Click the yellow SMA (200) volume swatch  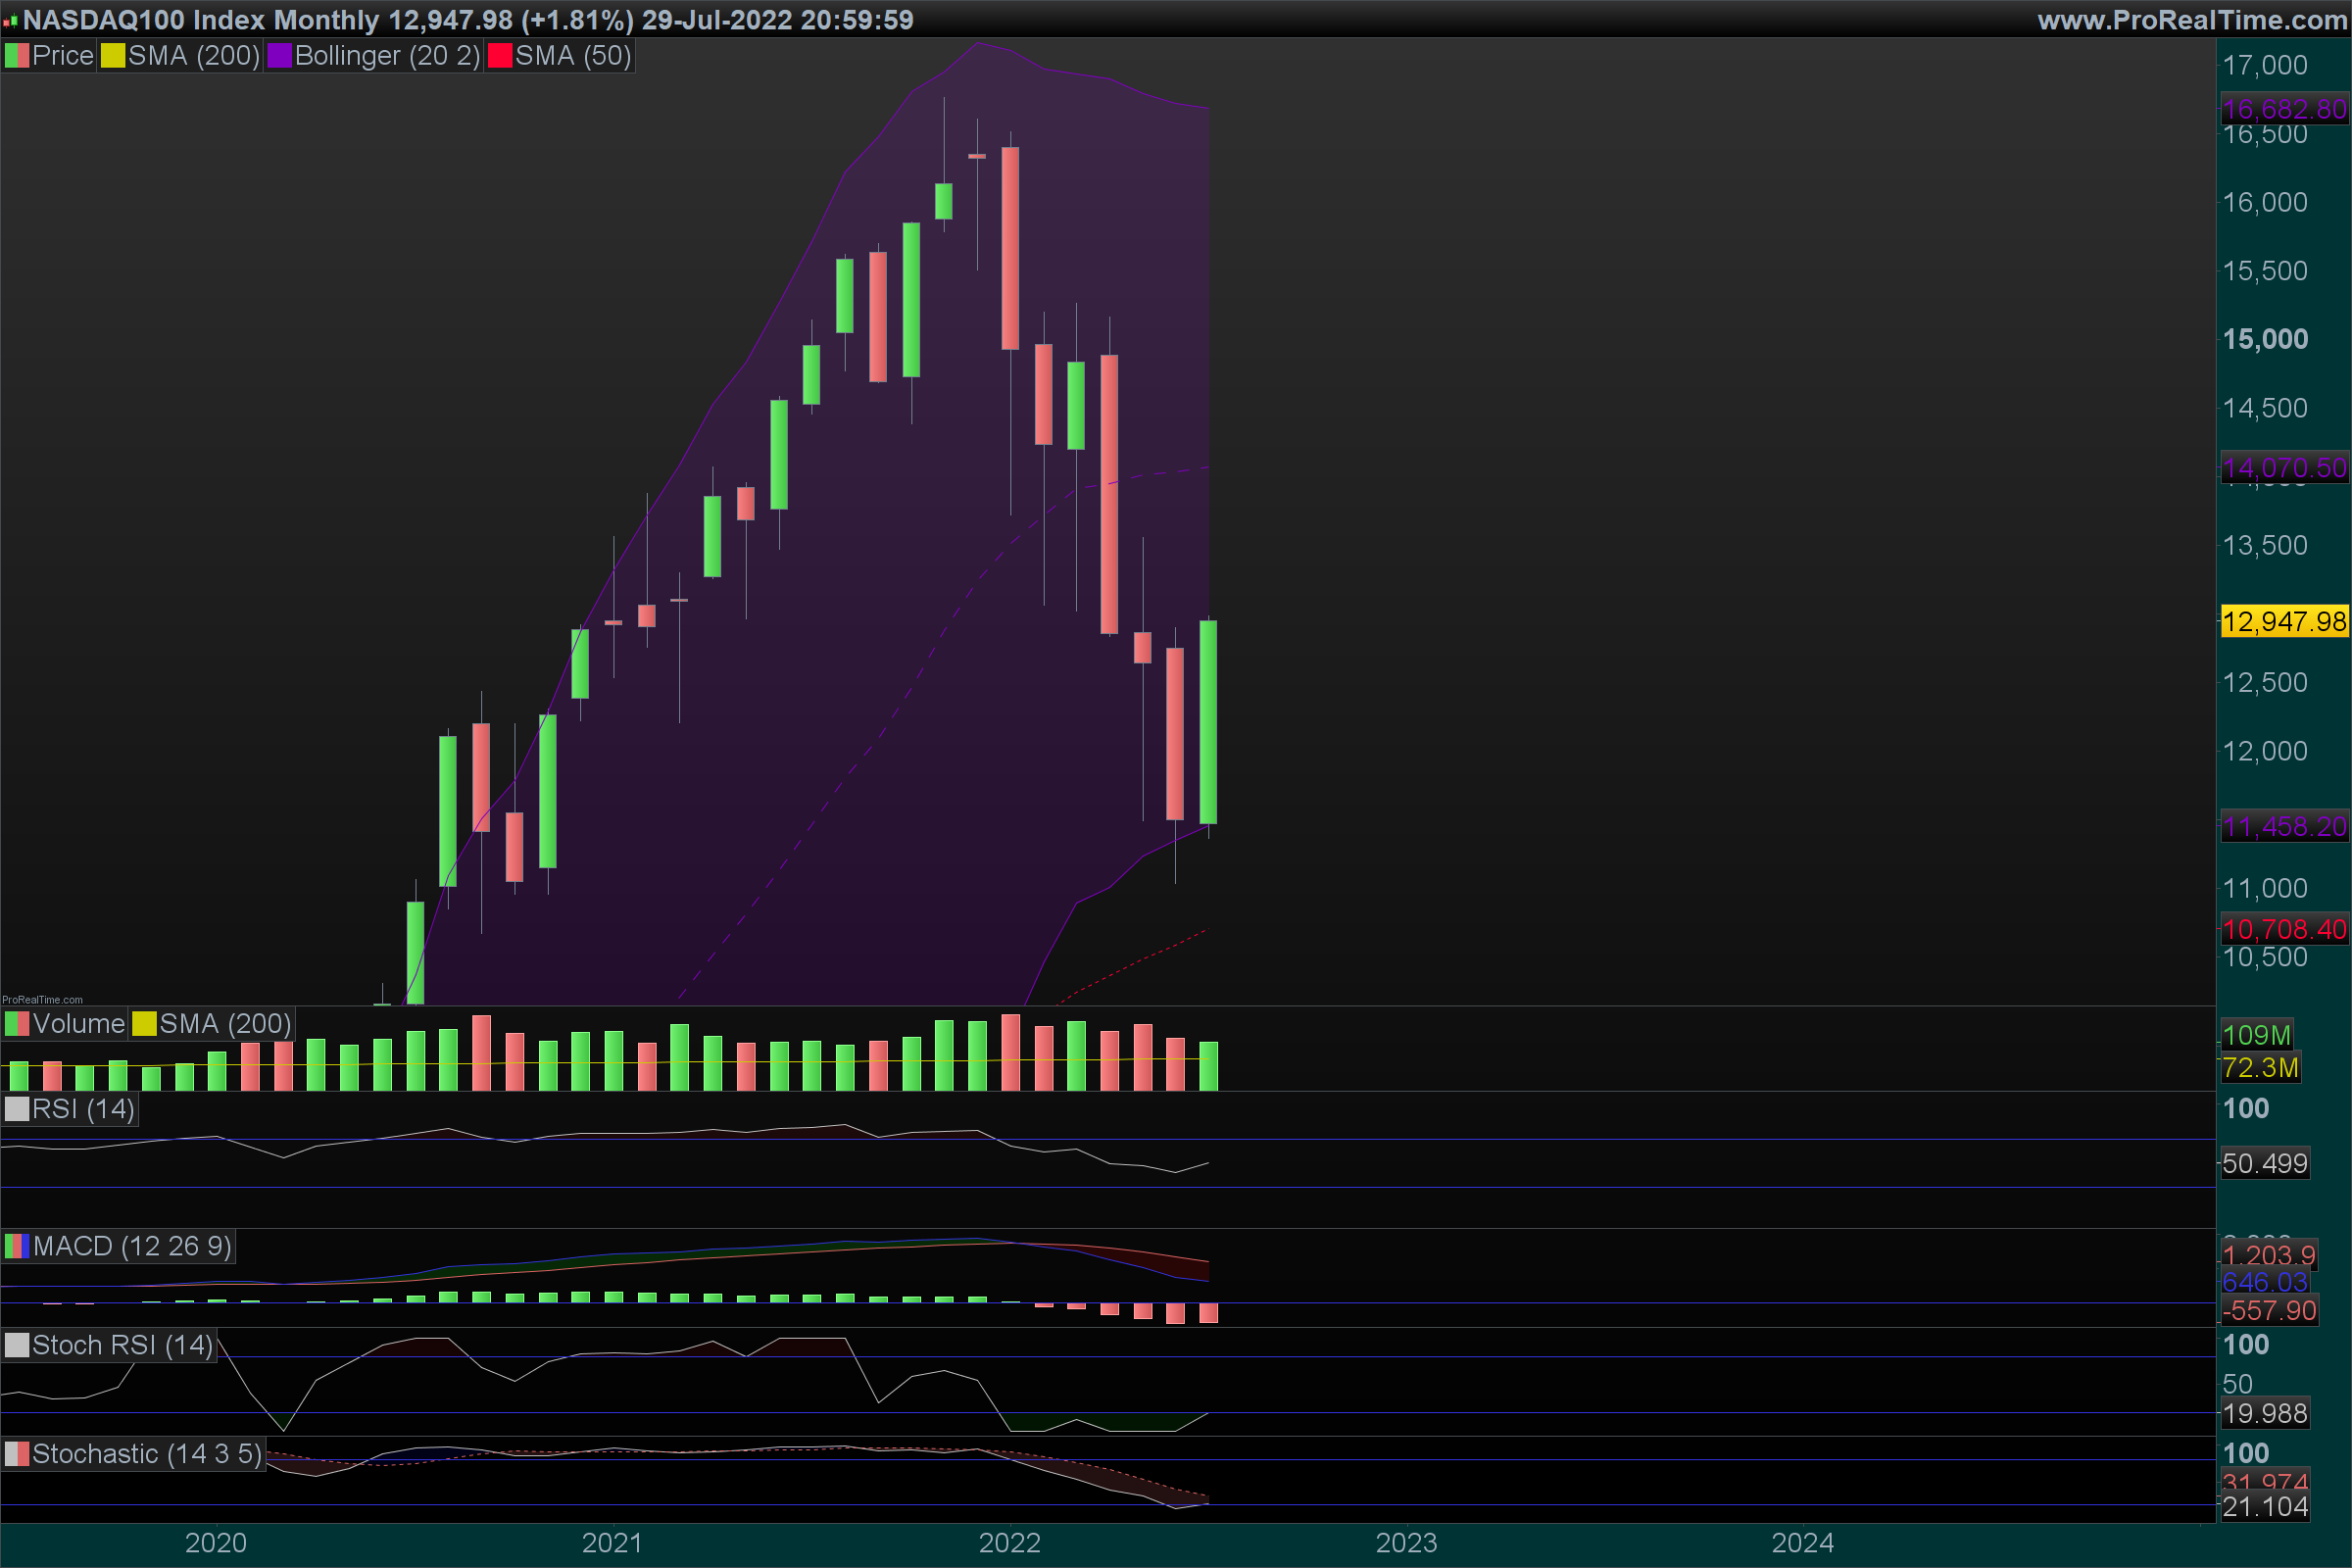(144, 1024)
